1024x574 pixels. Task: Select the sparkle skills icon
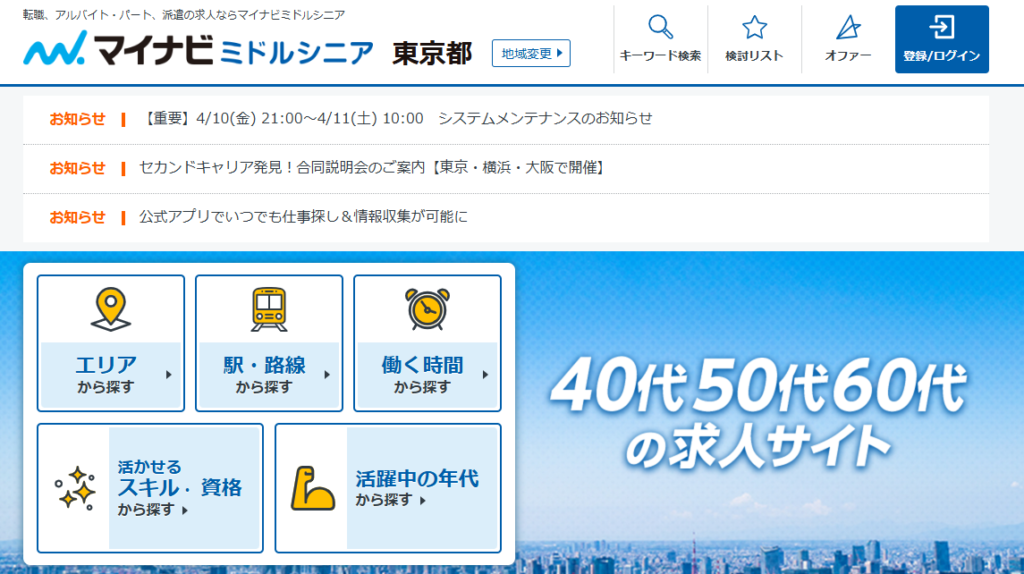[x=75, y=488]
